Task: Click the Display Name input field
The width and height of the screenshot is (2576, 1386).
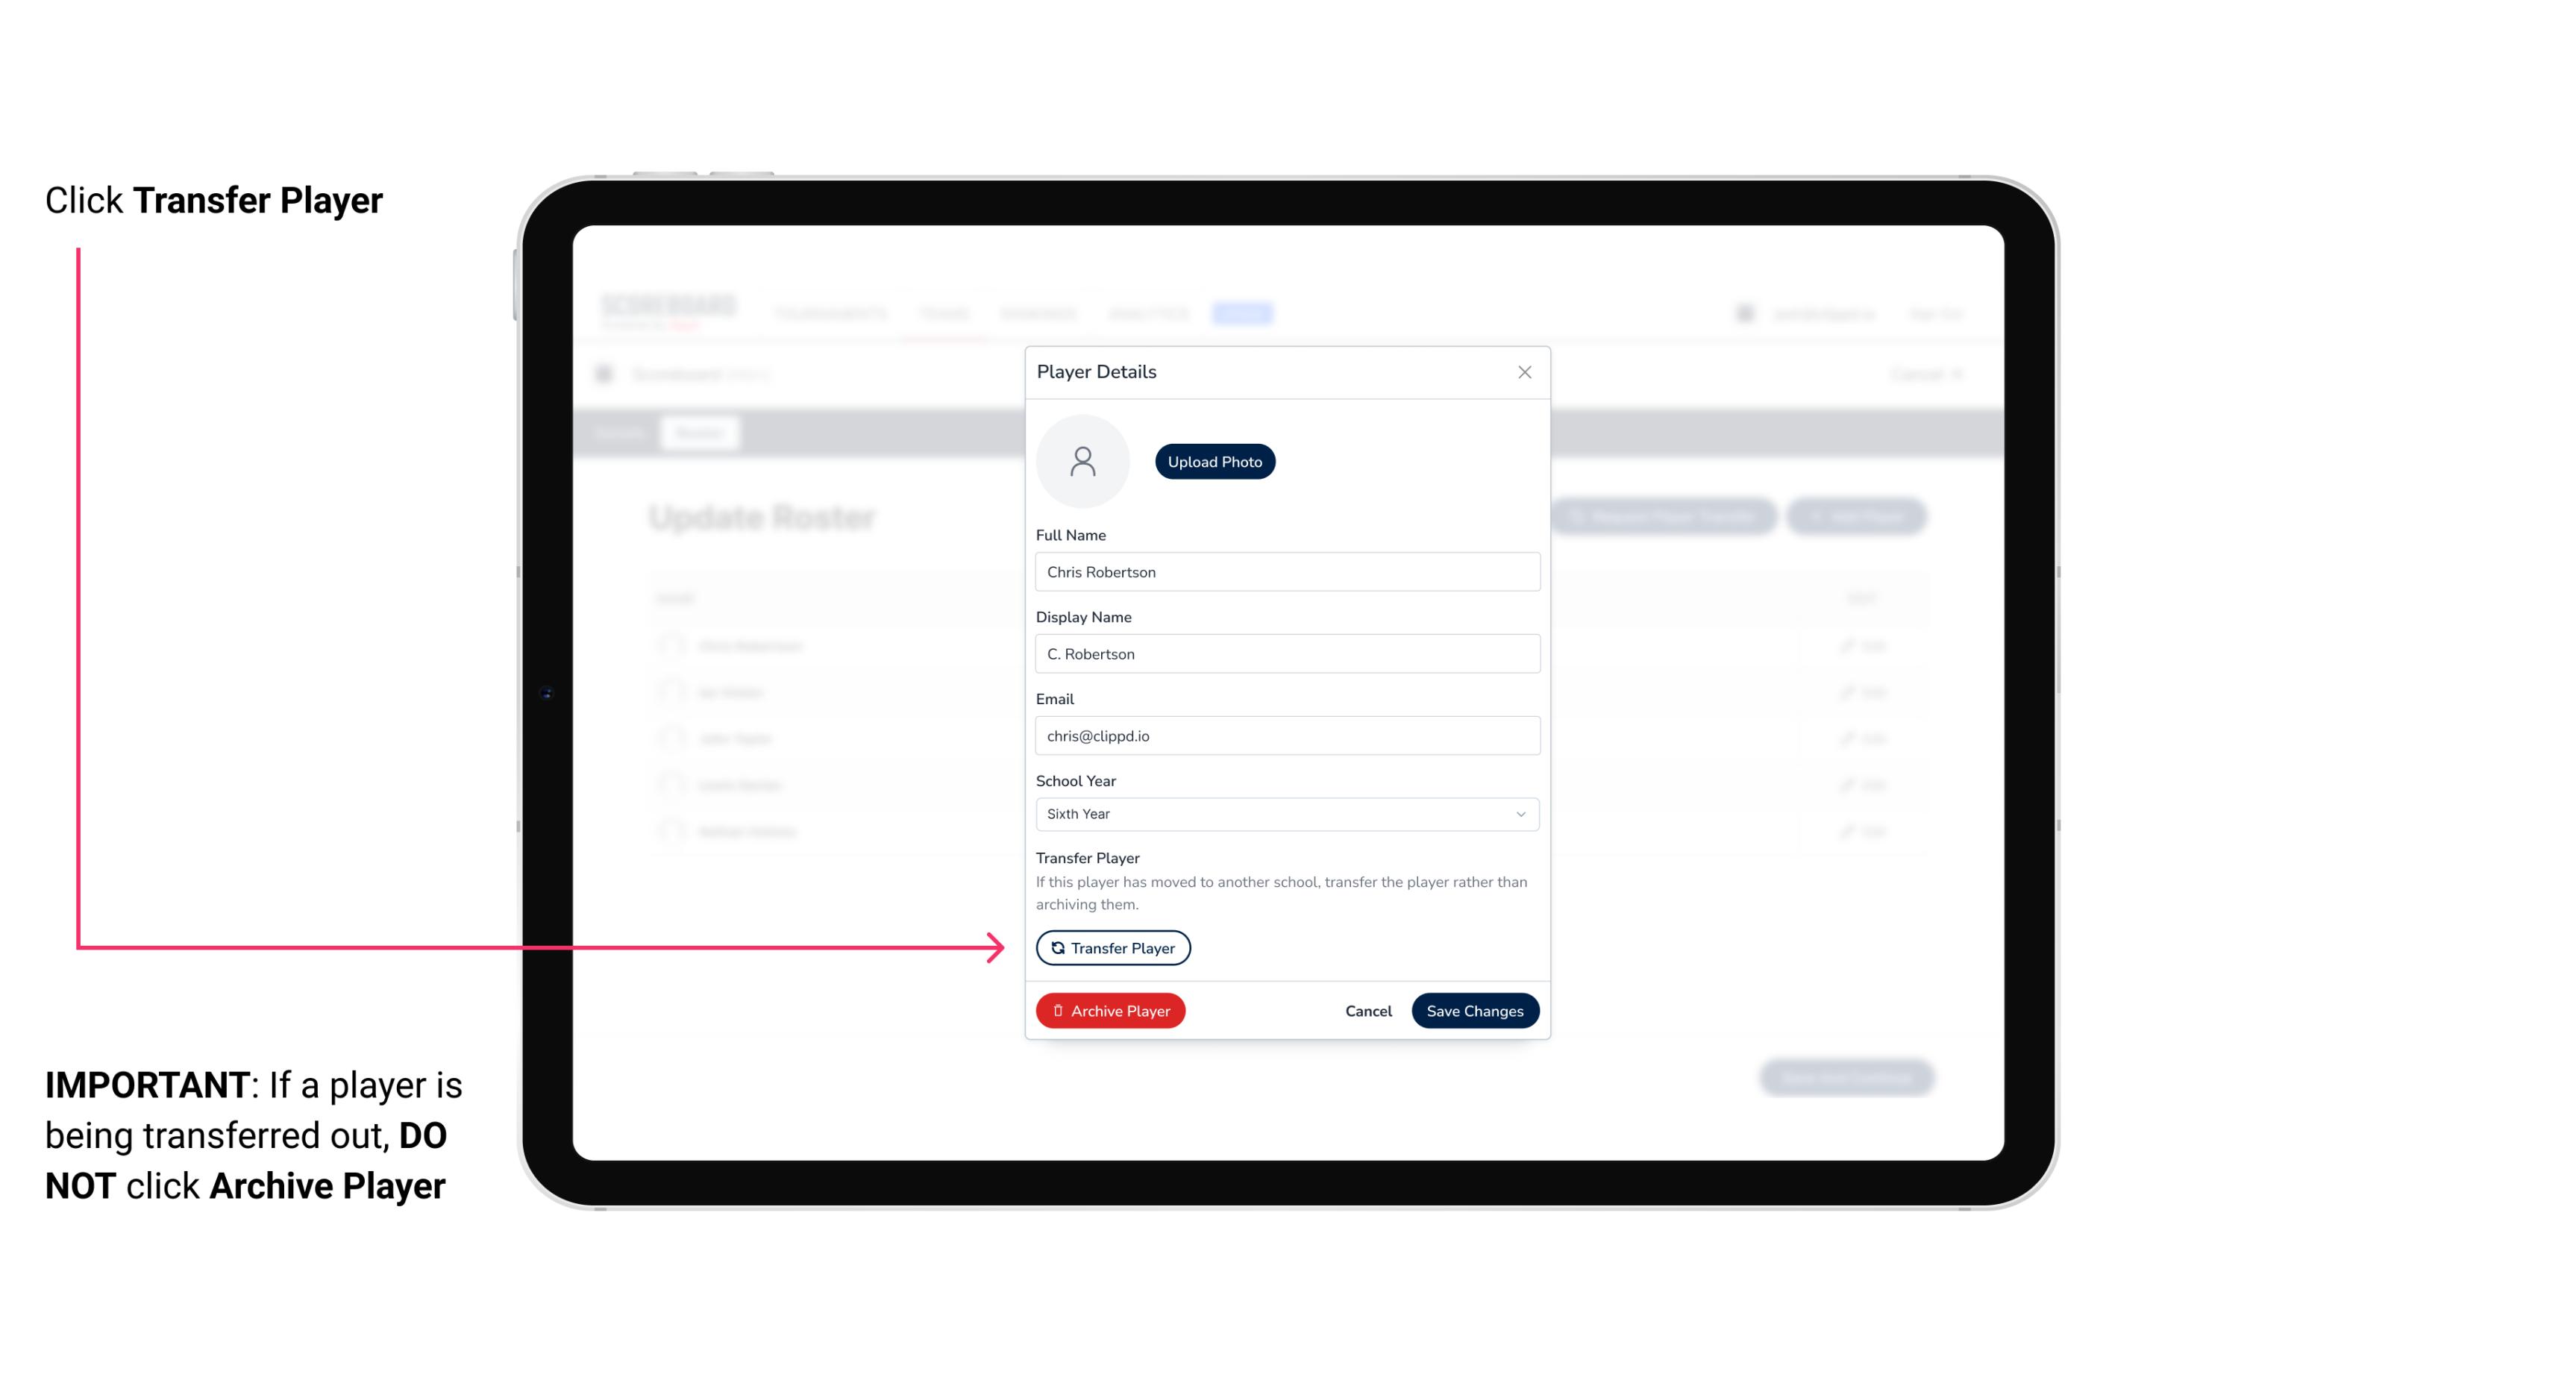Action: click(x=1284, y=653)
